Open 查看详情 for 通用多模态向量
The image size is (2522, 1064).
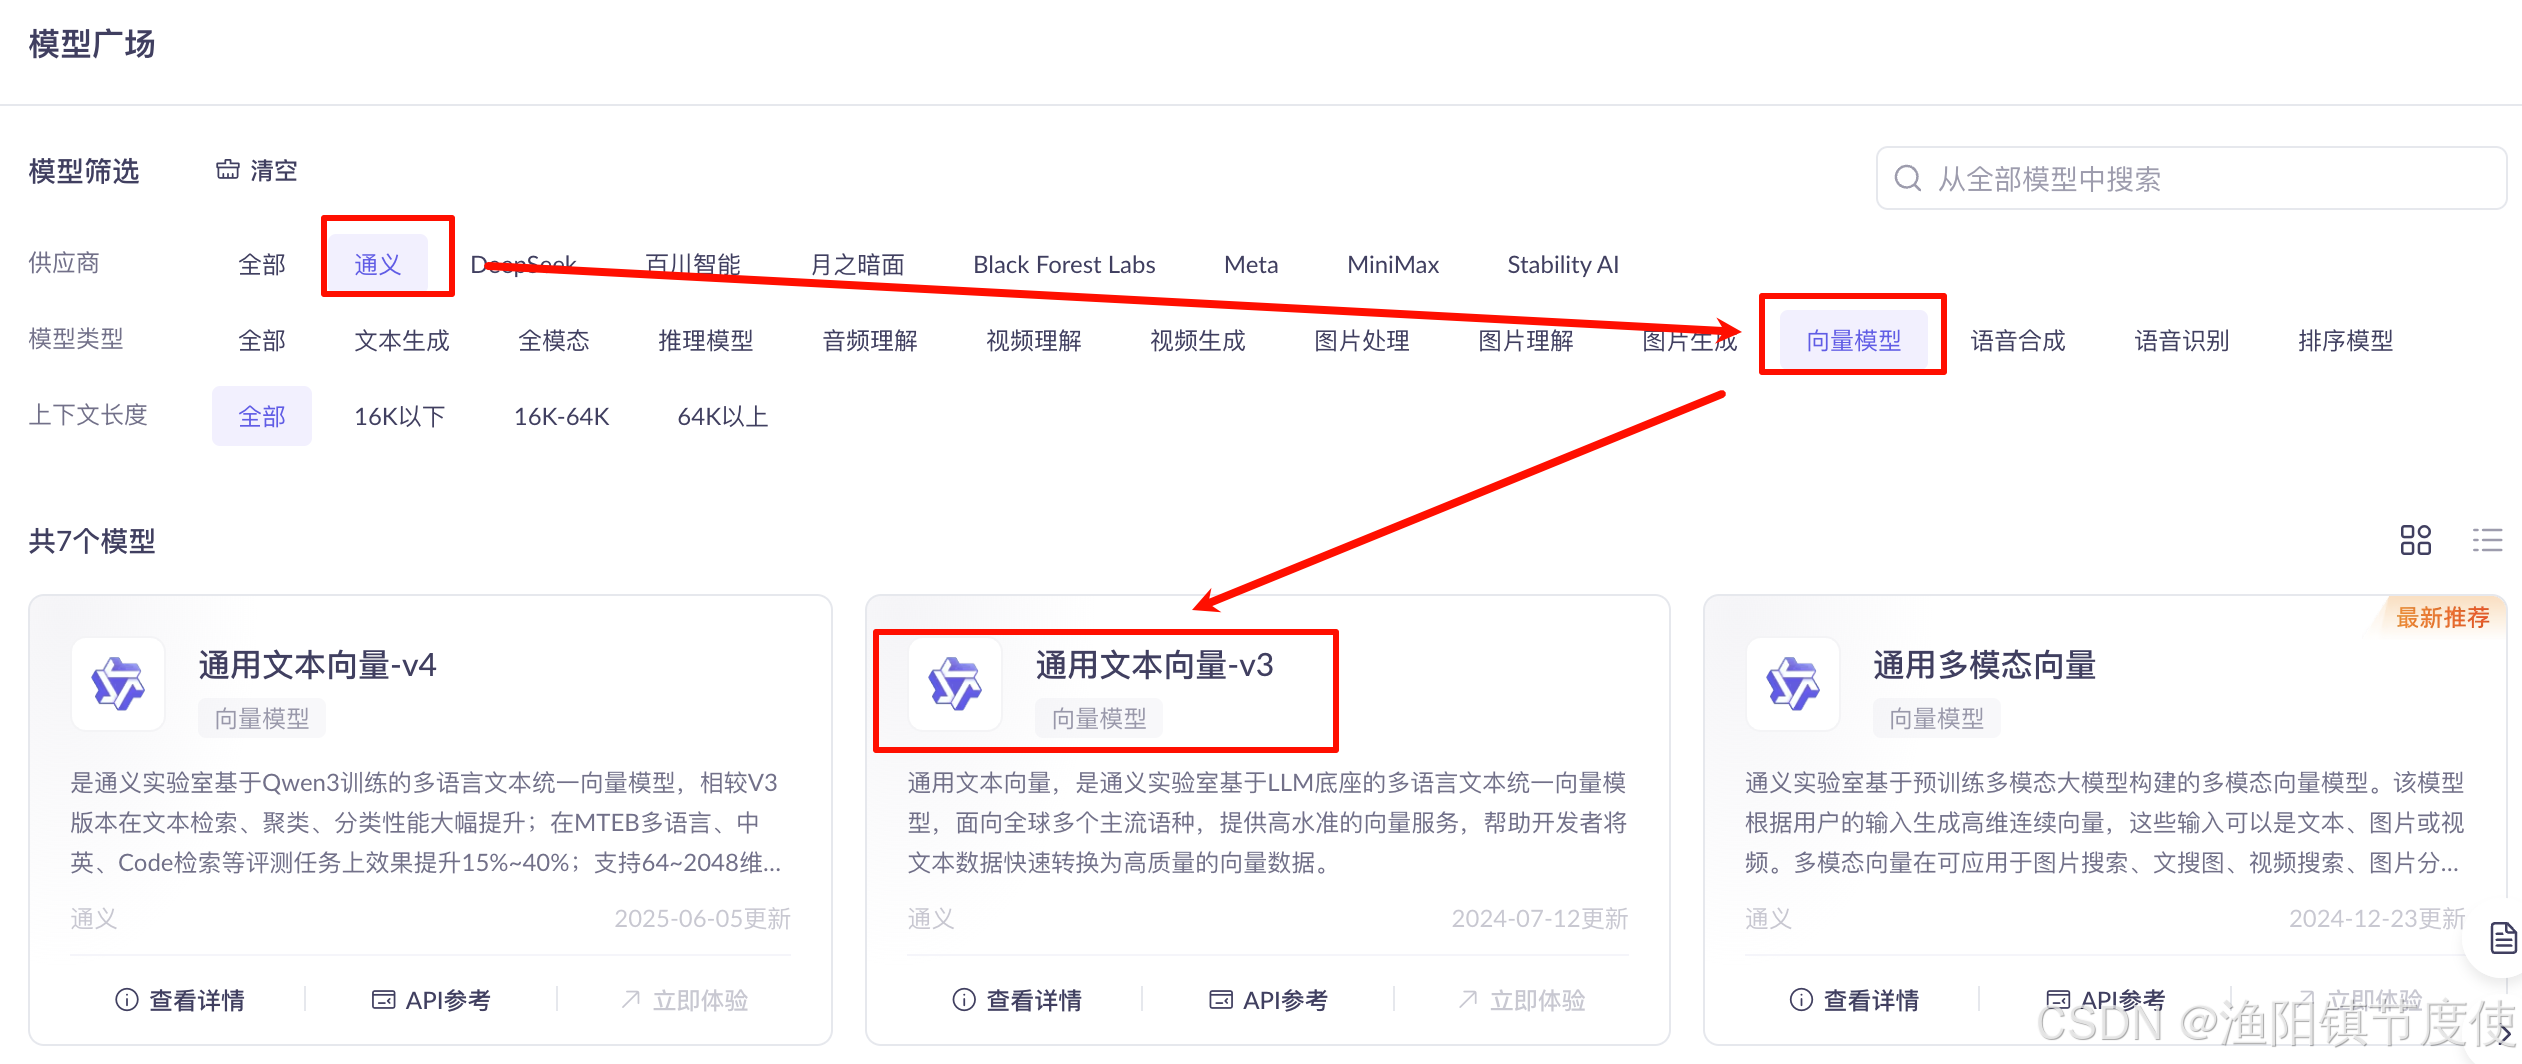click(x=1871, y=999)
